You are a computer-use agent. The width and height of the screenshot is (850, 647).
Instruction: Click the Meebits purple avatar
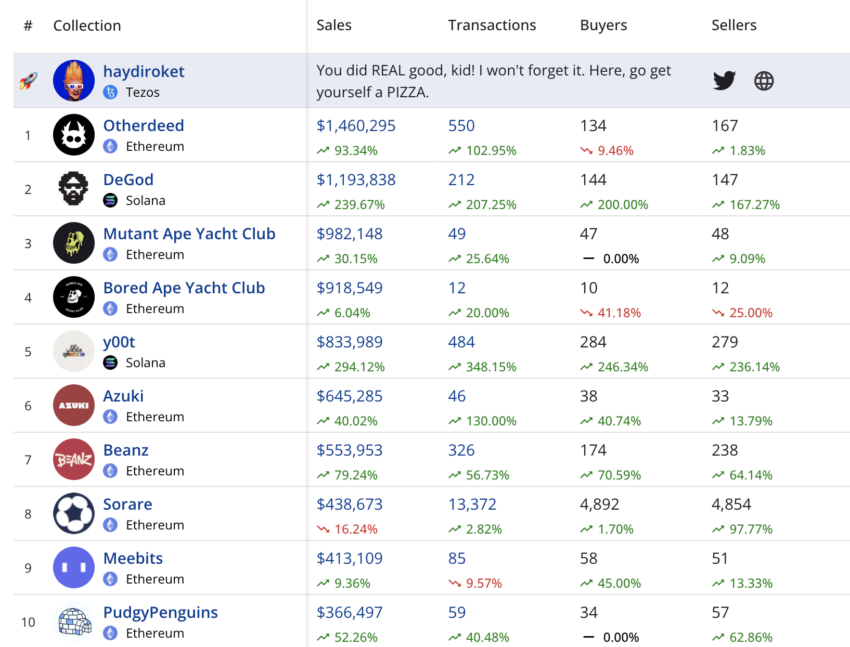pyautogui.click(x=74, y=567)
